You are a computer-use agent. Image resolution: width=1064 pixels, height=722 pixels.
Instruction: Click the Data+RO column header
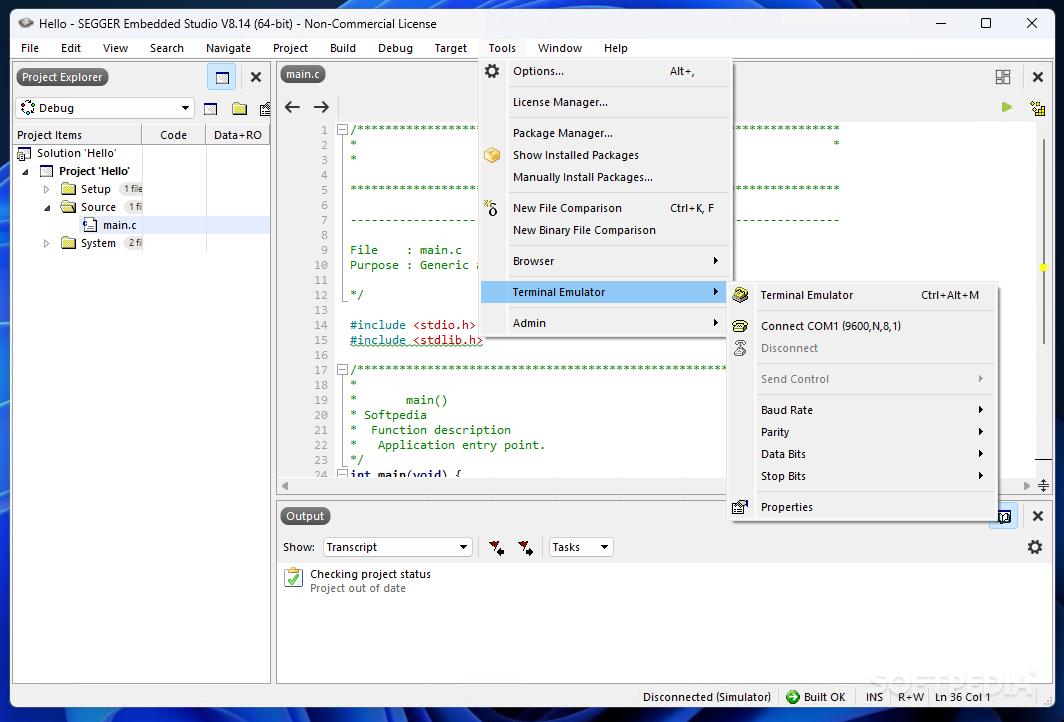[238, 135]
